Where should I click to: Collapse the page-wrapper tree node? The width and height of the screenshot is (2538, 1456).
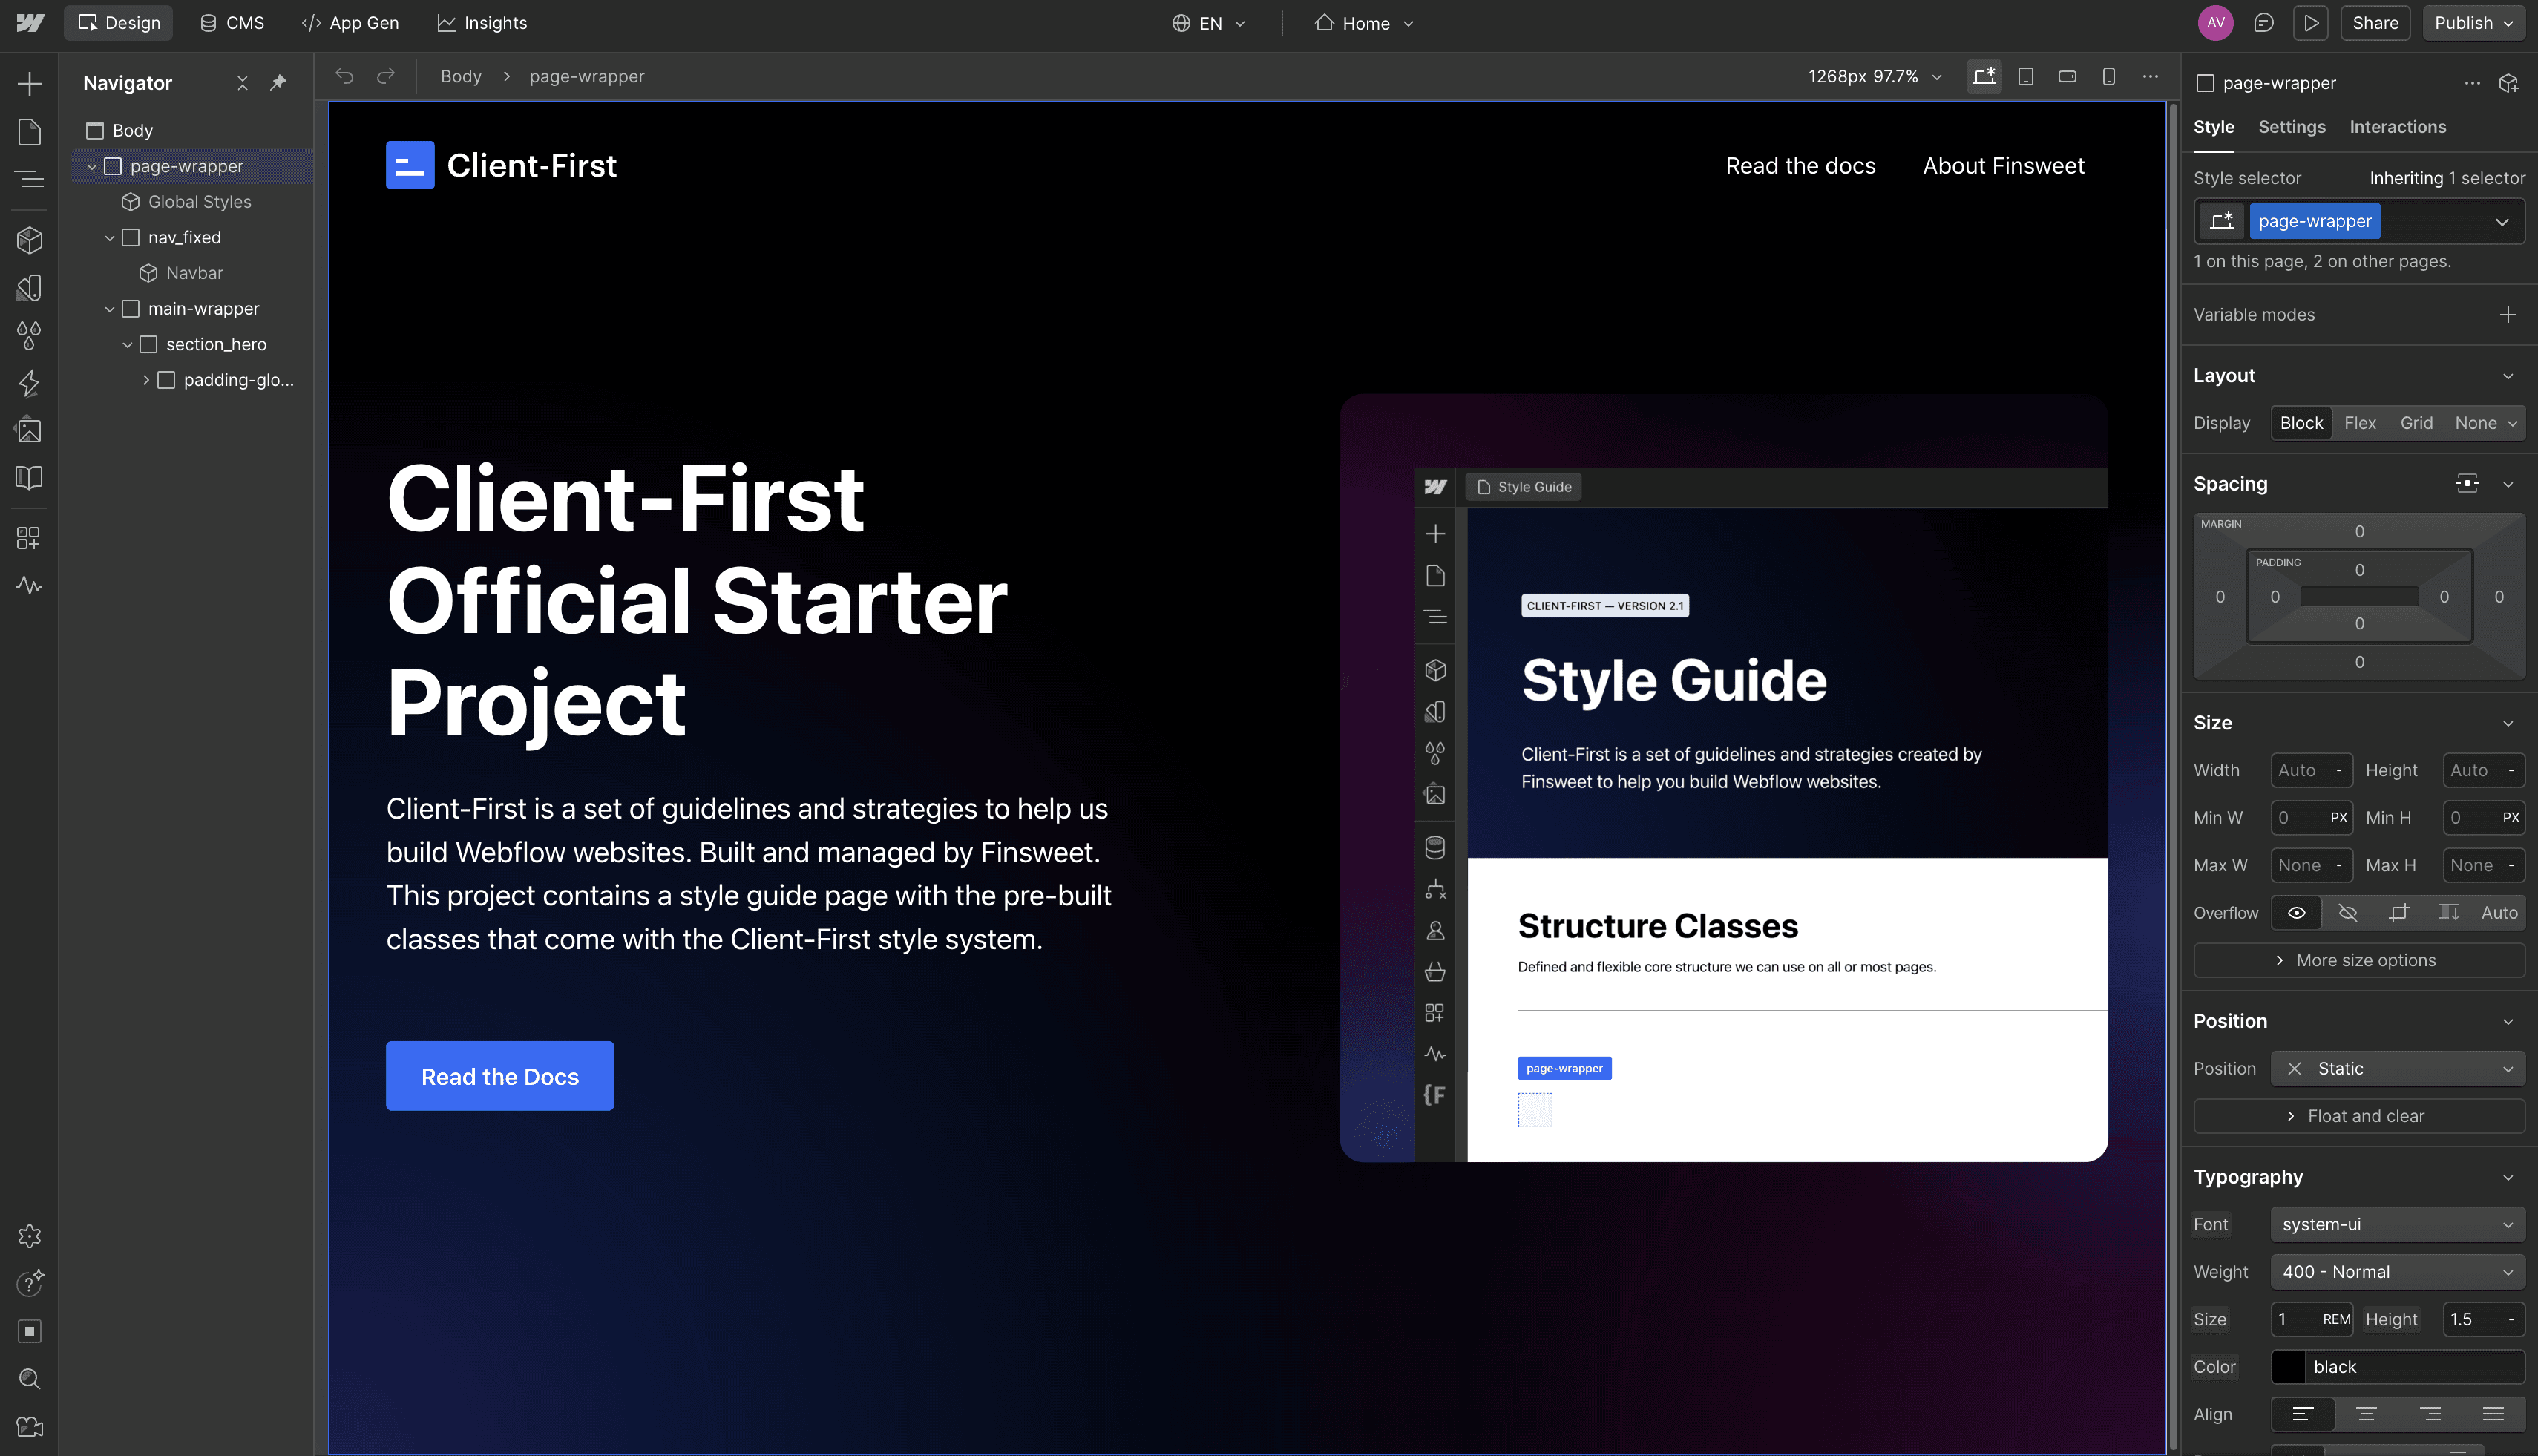(x=92, y=167)
